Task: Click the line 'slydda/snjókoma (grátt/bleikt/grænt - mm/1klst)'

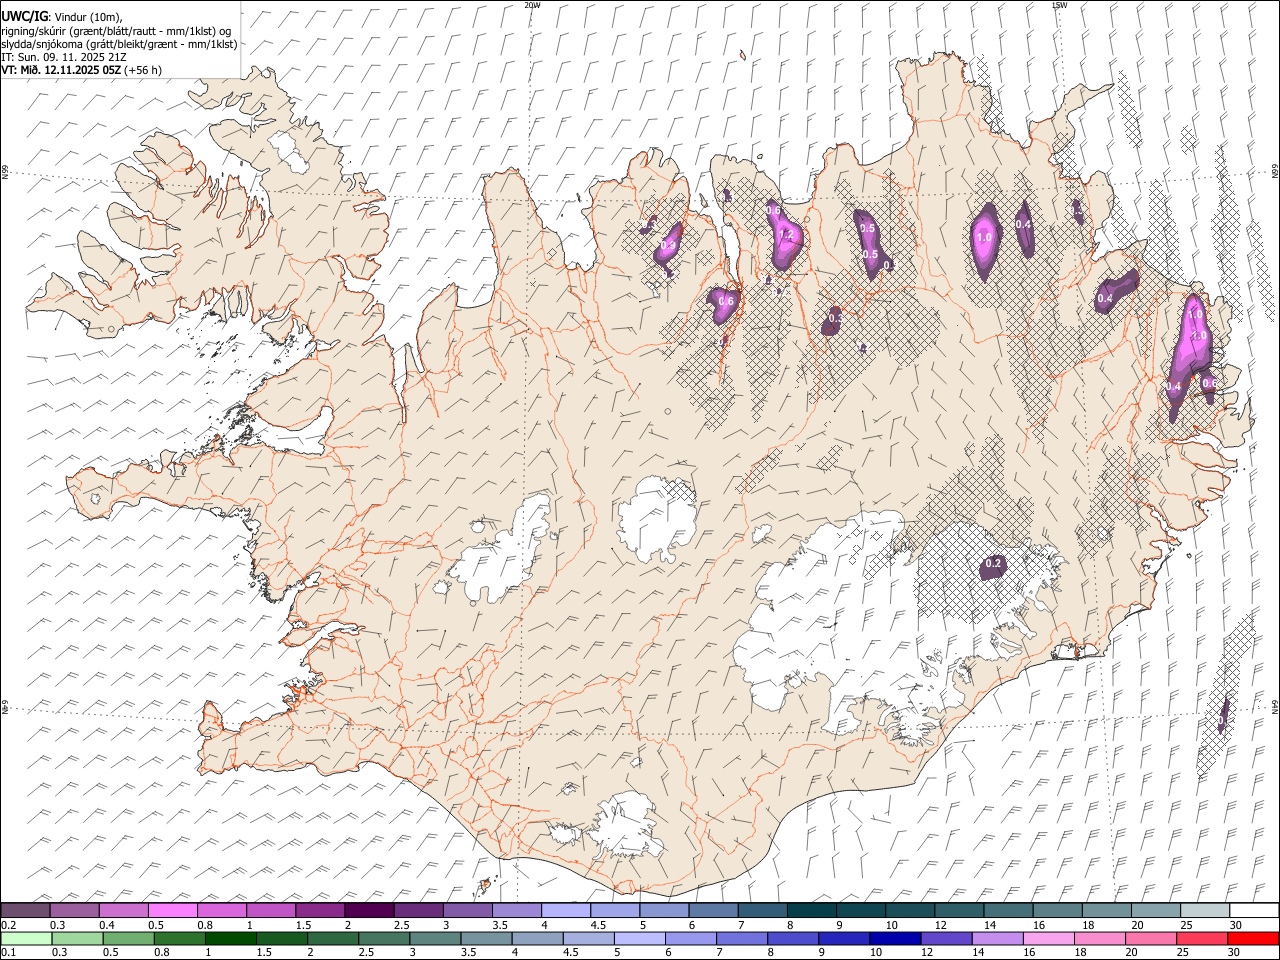Action: (x=119, y=44)
